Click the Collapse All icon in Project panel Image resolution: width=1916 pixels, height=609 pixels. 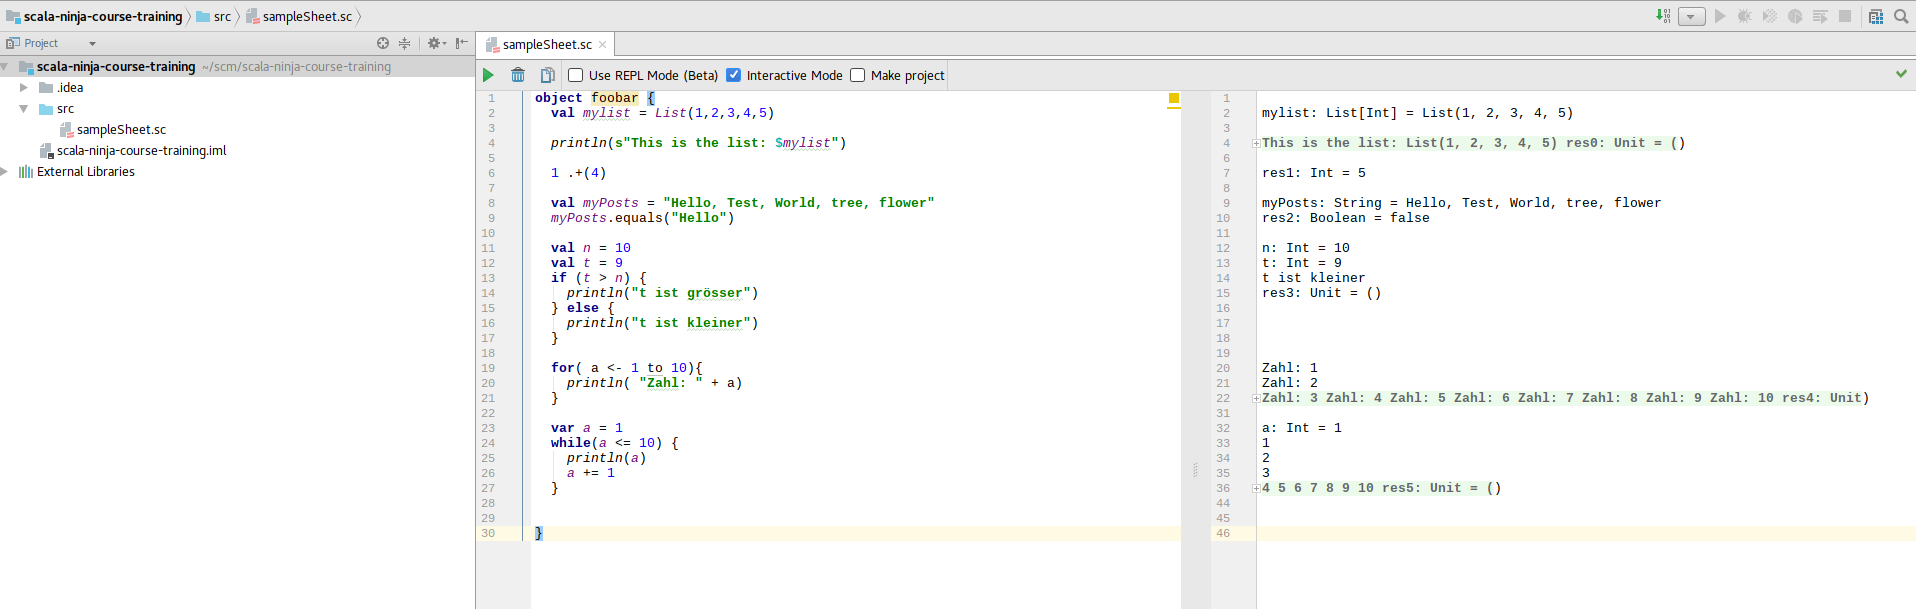click(405, 43)
